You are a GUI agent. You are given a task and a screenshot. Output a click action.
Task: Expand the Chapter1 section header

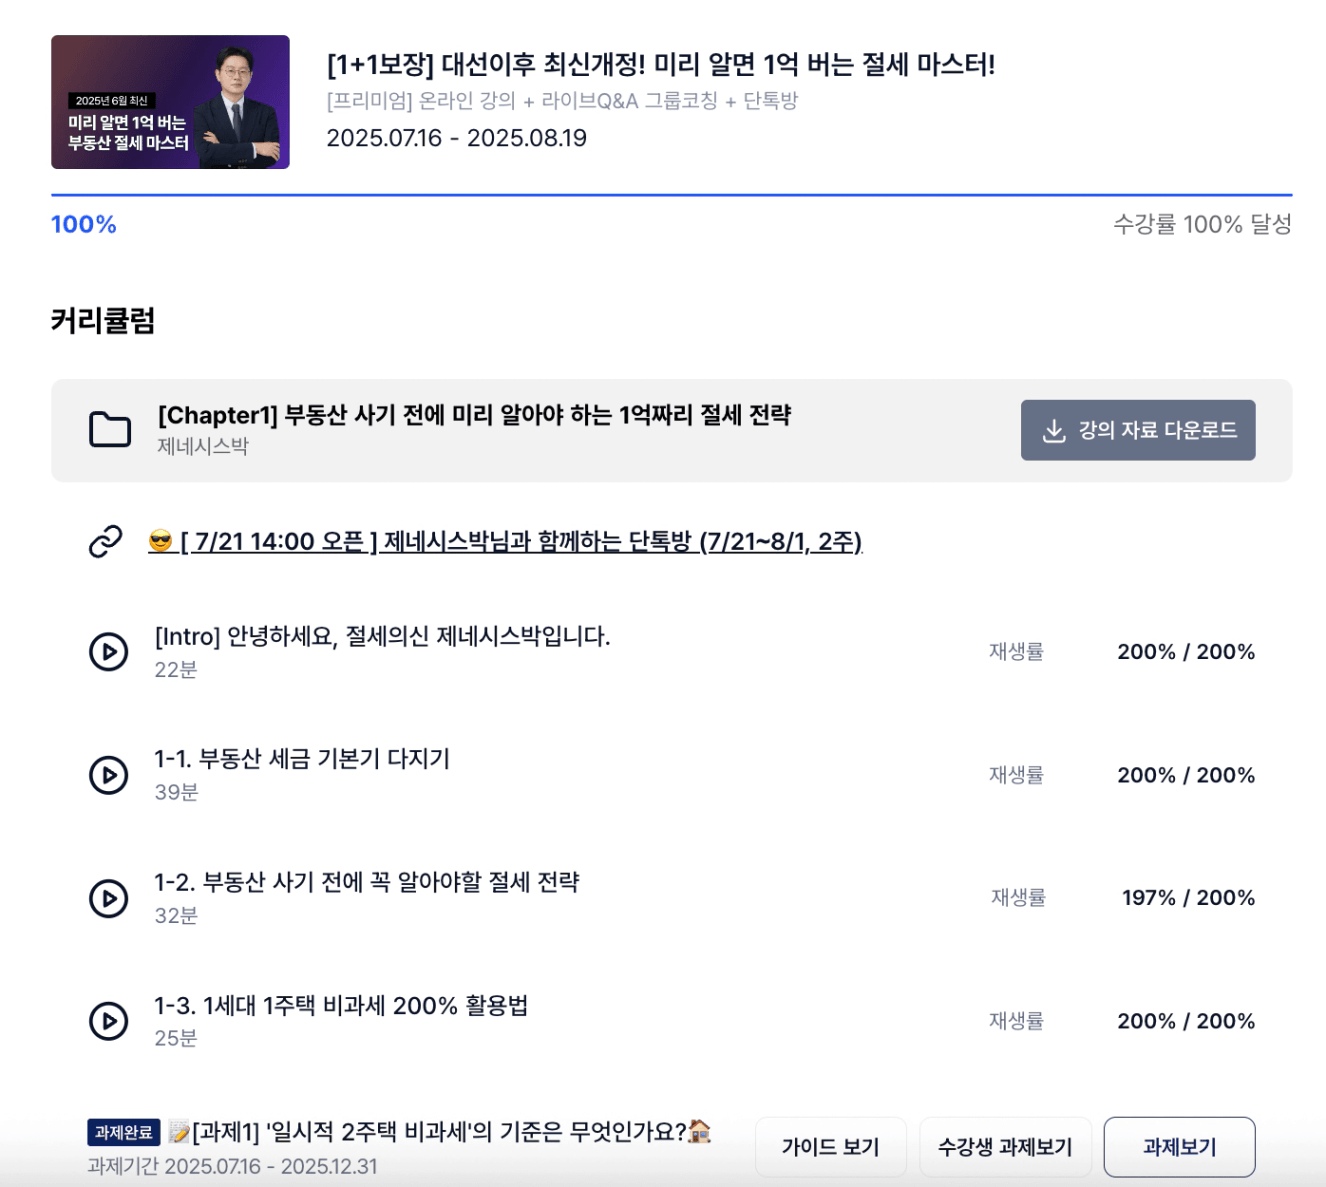click(x=672, y=430)
